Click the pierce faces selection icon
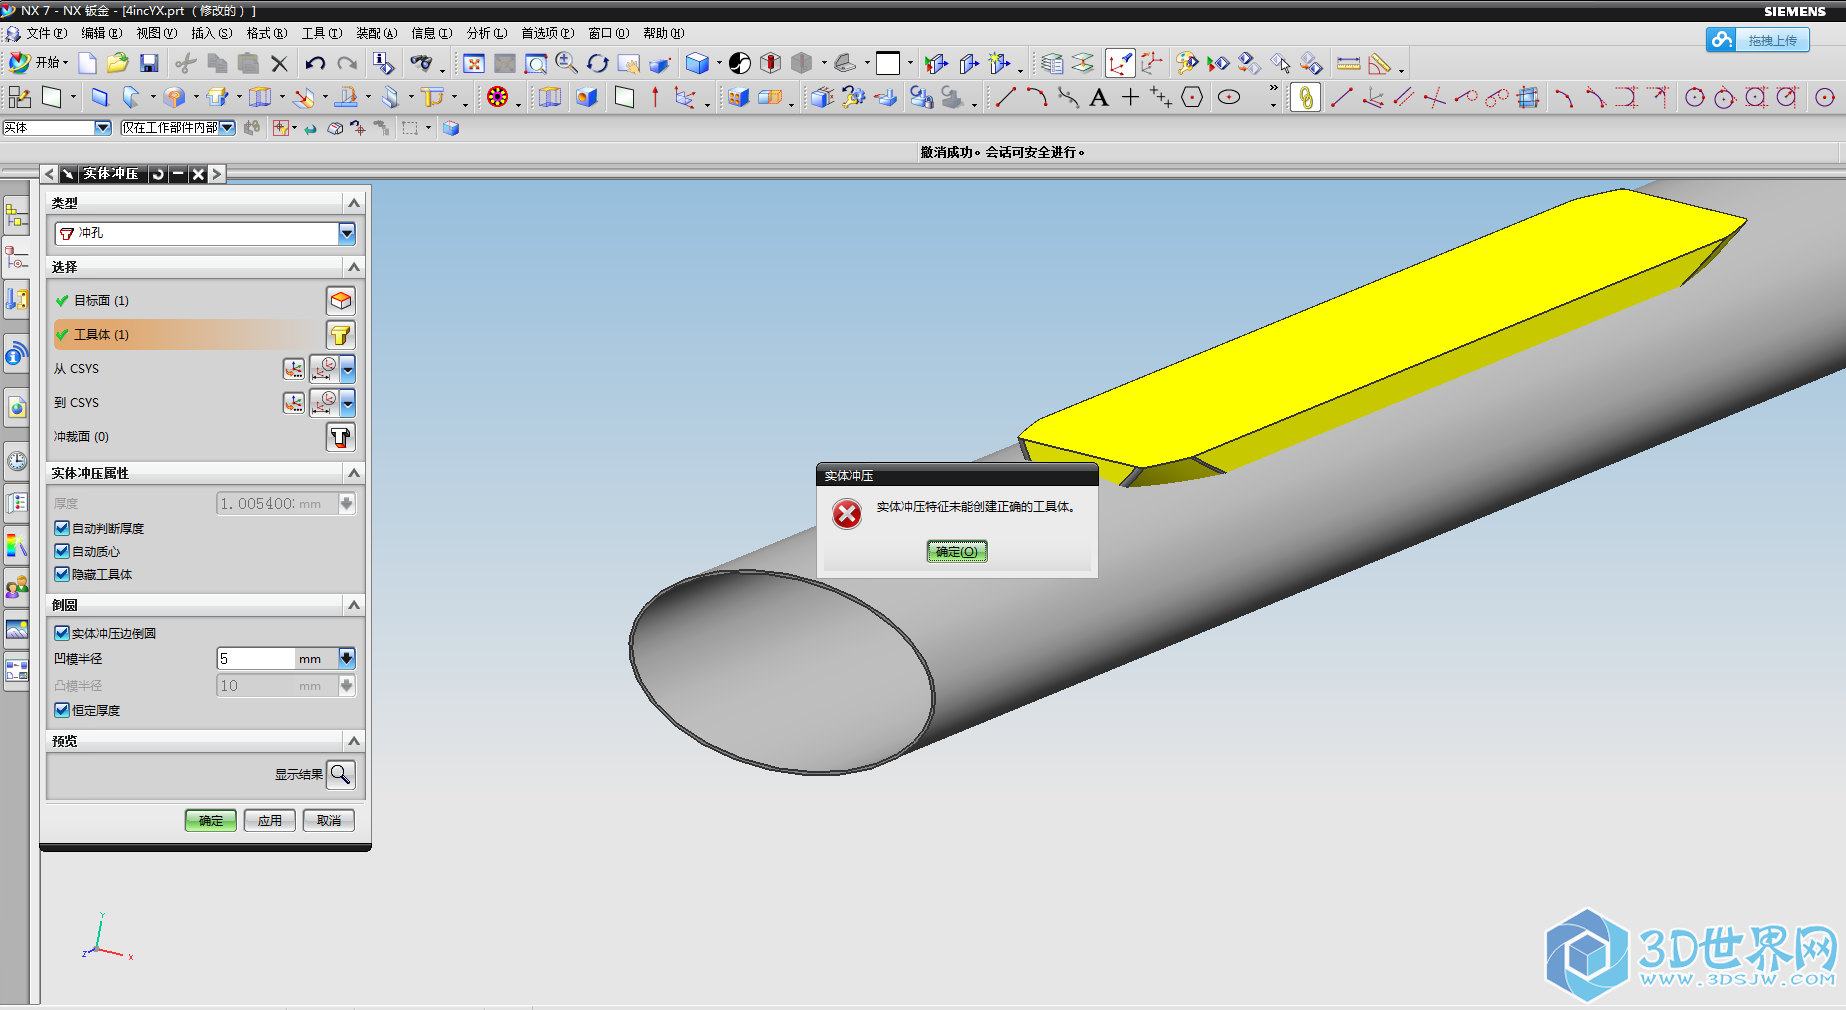The width and height of the screenshot is (1846, 1010). 341,437
